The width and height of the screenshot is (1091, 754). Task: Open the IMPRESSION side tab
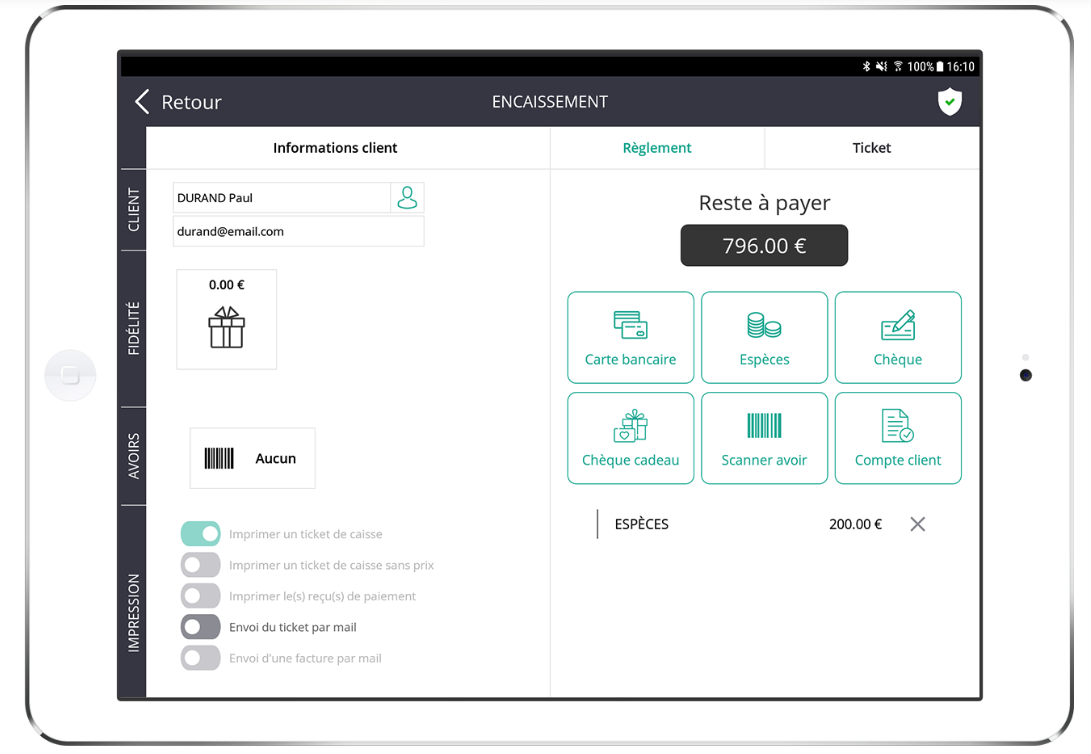[133, 612]
